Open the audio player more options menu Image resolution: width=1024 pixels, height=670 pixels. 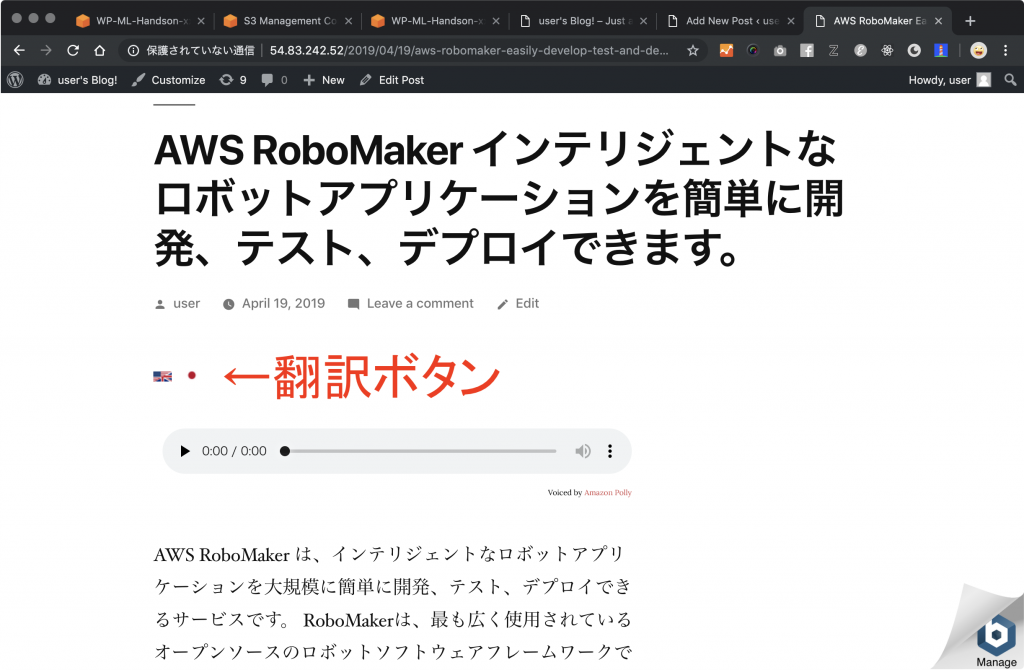[610, 451]
